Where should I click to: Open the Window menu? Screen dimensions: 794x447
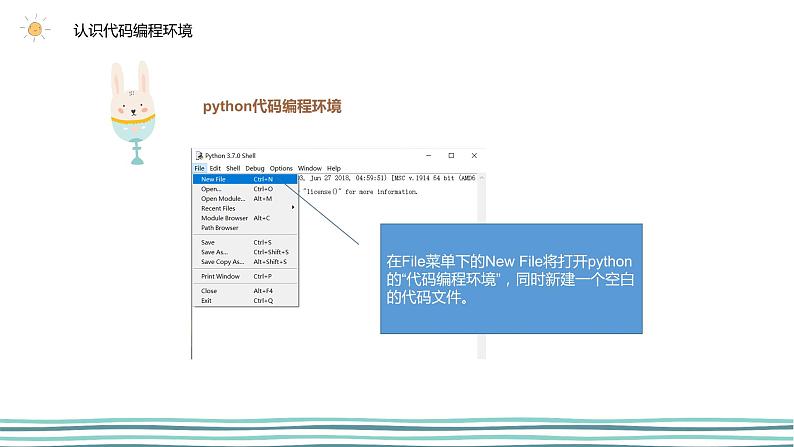tap(309, 168)
